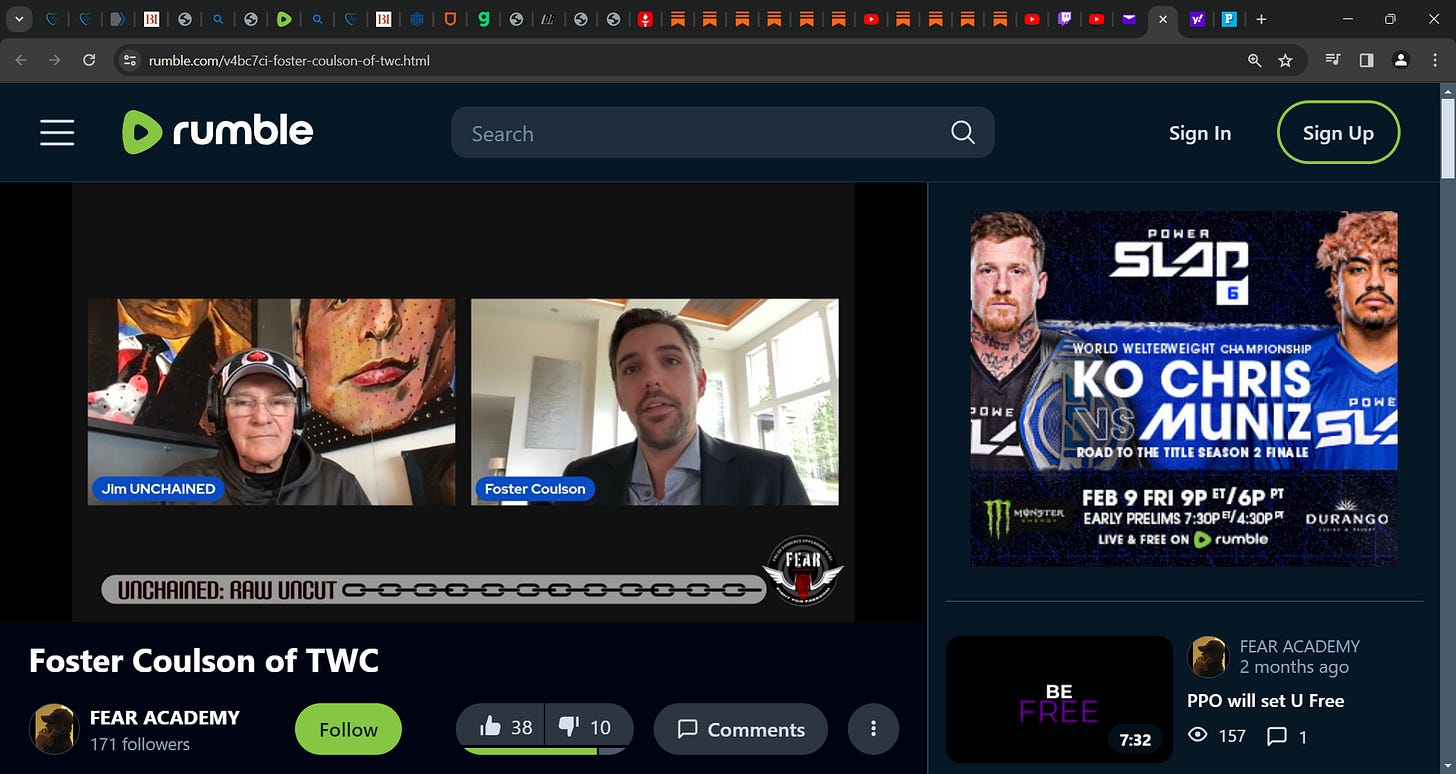Image resolution: width=1456 pixels, height=774 pixels.
Task: Bookmark this page with the star
Action: 1285,60
